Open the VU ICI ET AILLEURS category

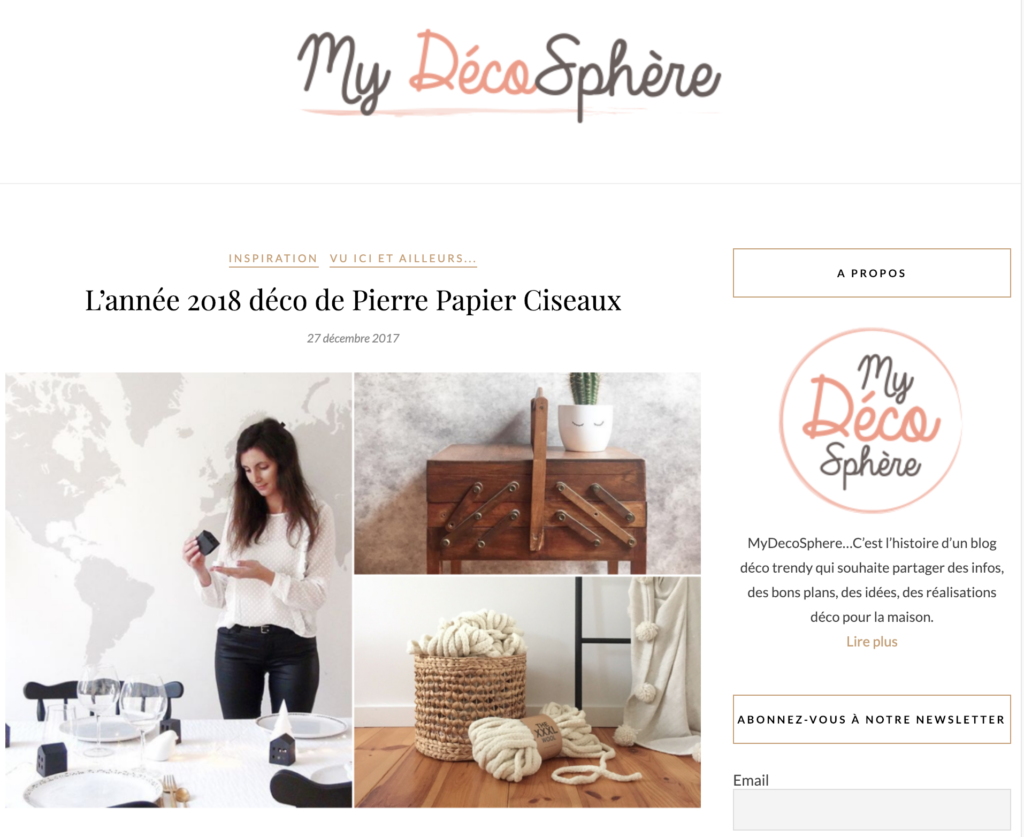pos(403,259)
